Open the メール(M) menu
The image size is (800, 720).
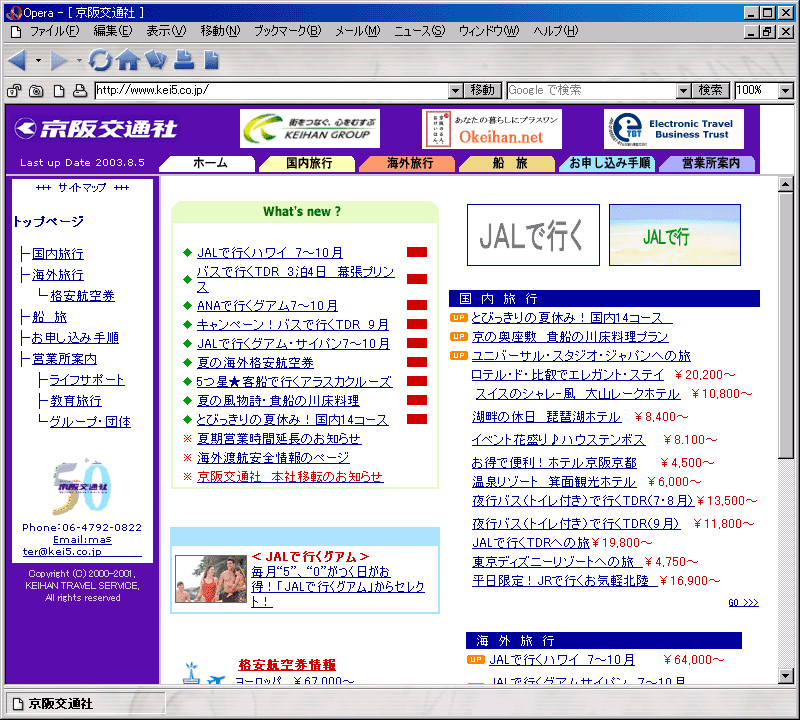pyautogui.click(x=358, y=31)
